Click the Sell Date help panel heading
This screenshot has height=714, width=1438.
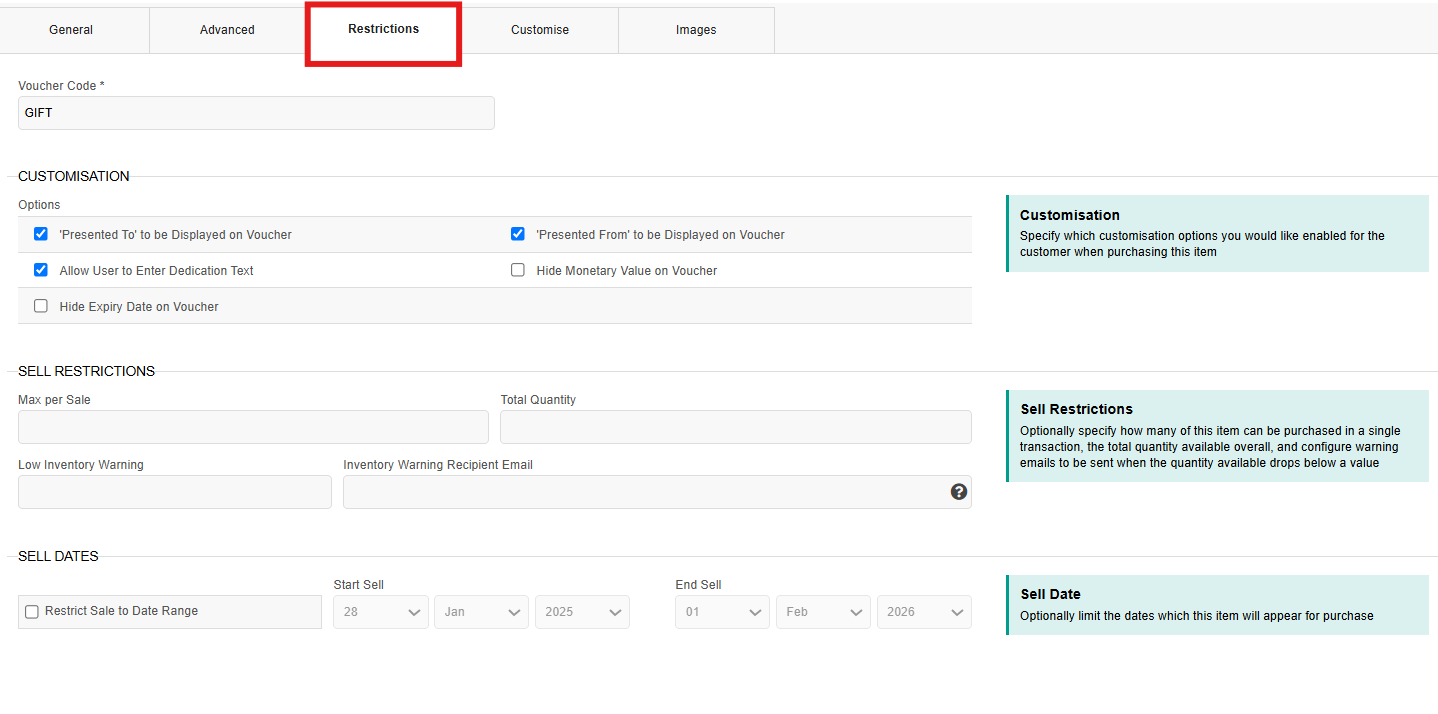tap(1050, 594)
